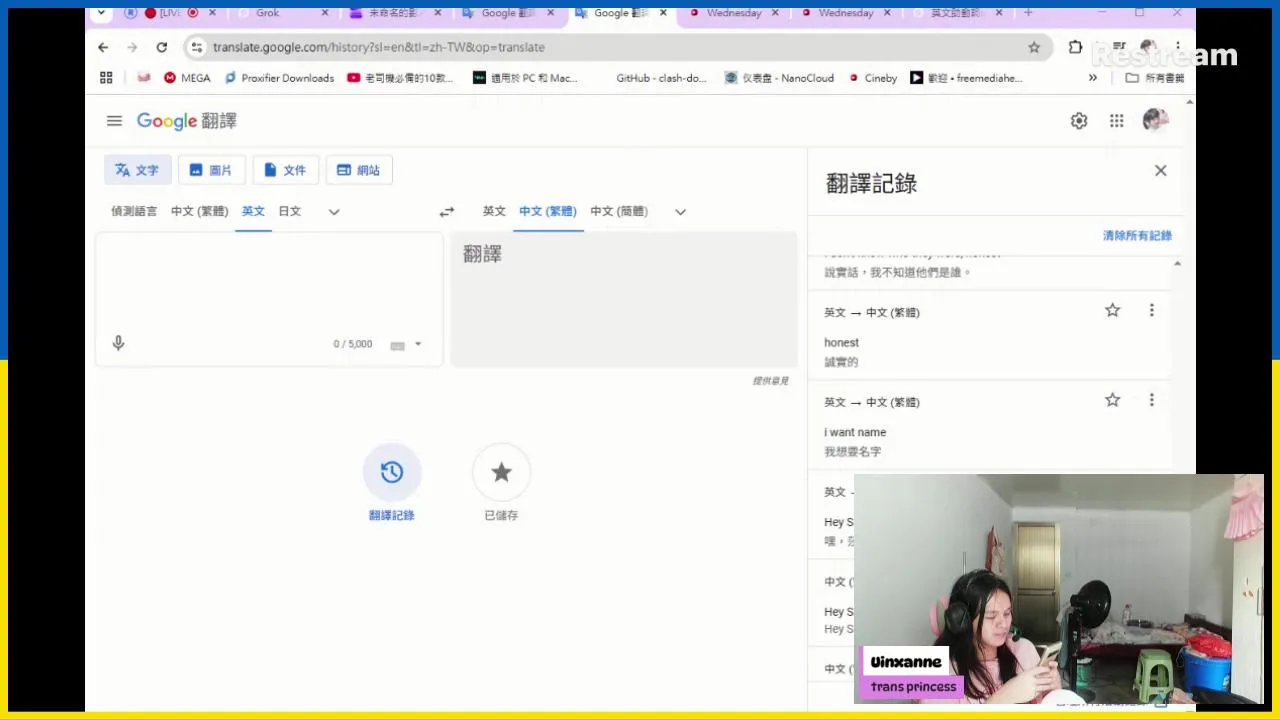Reload the page
This screenshot has height=720, width=1280.
(x=162, y=47)
